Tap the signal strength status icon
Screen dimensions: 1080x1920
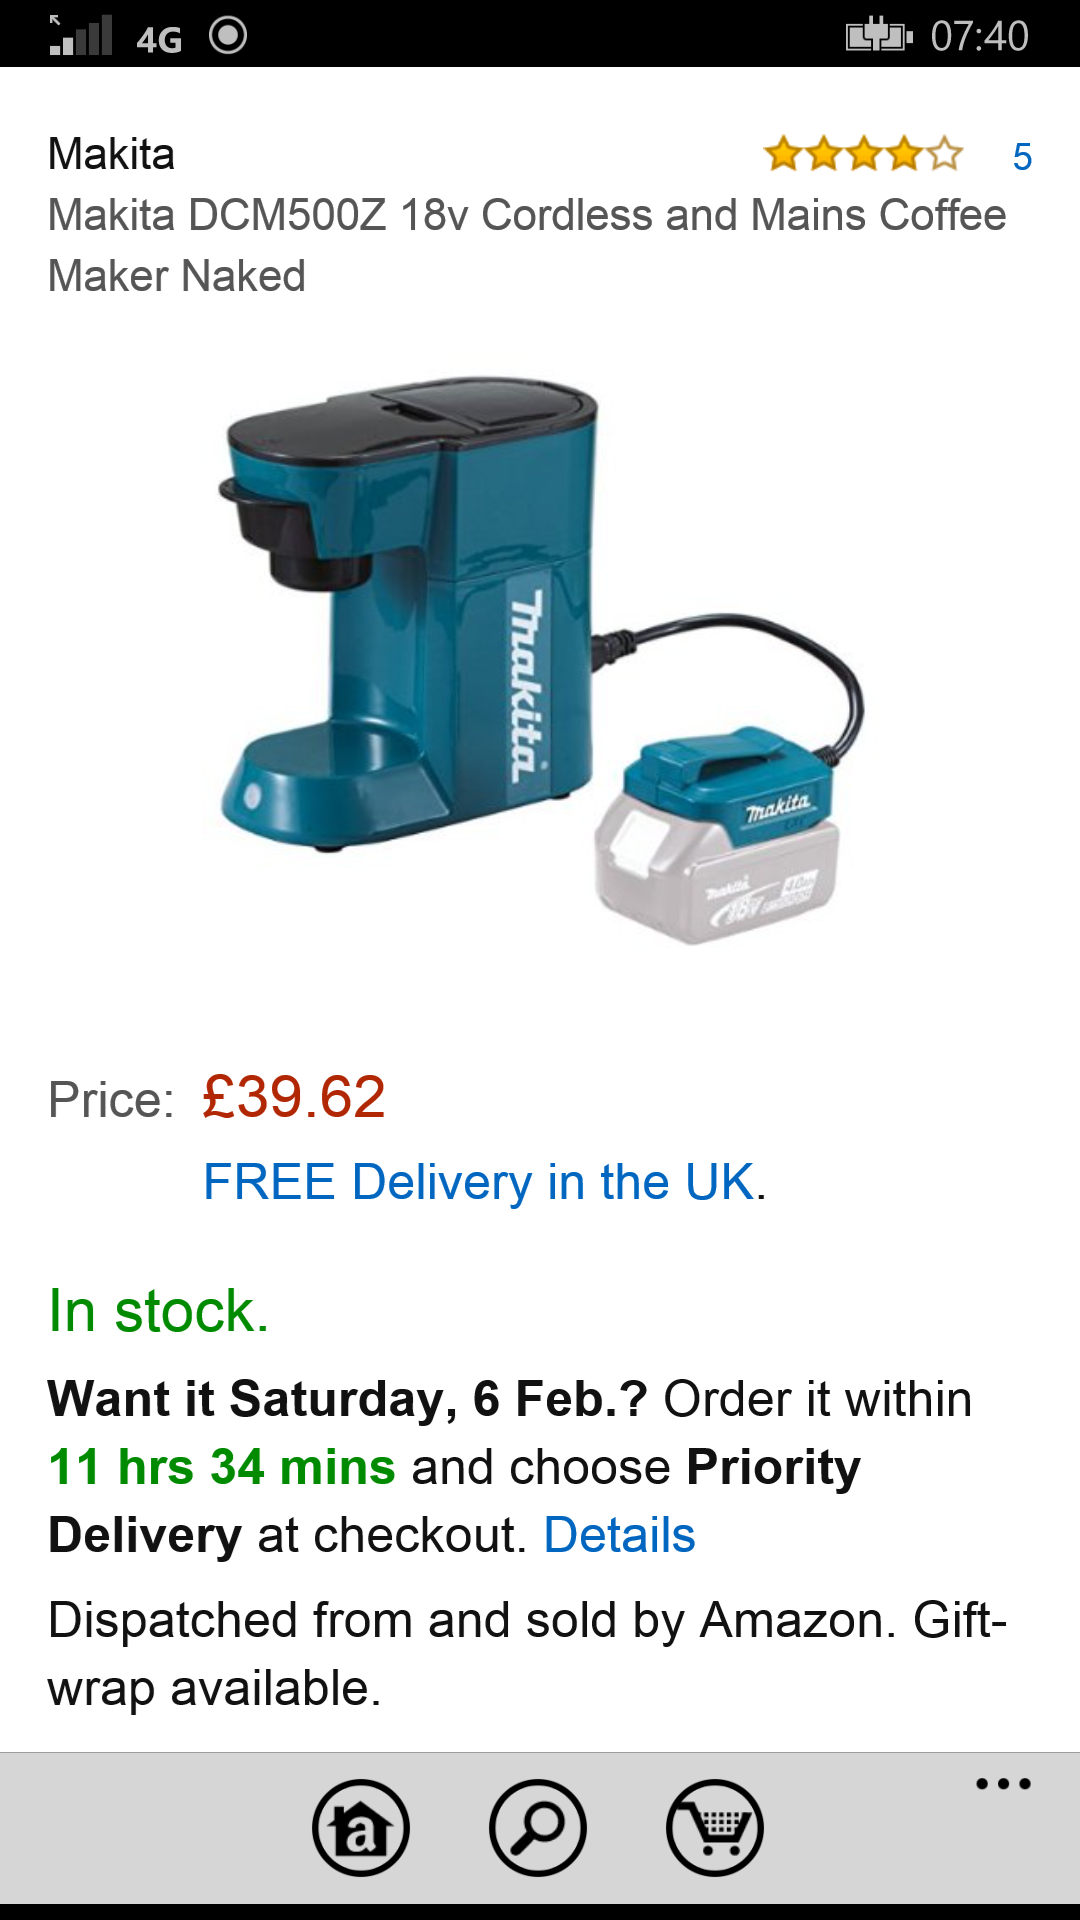[x=80, y=35]
